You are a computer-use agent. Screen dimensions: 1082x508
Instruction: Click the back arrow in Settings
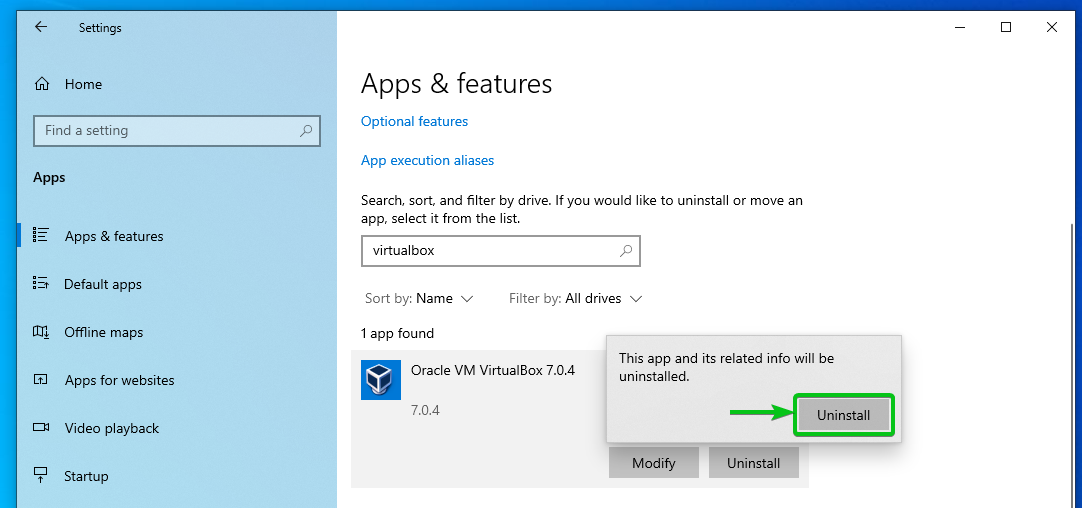click(41, 27)
